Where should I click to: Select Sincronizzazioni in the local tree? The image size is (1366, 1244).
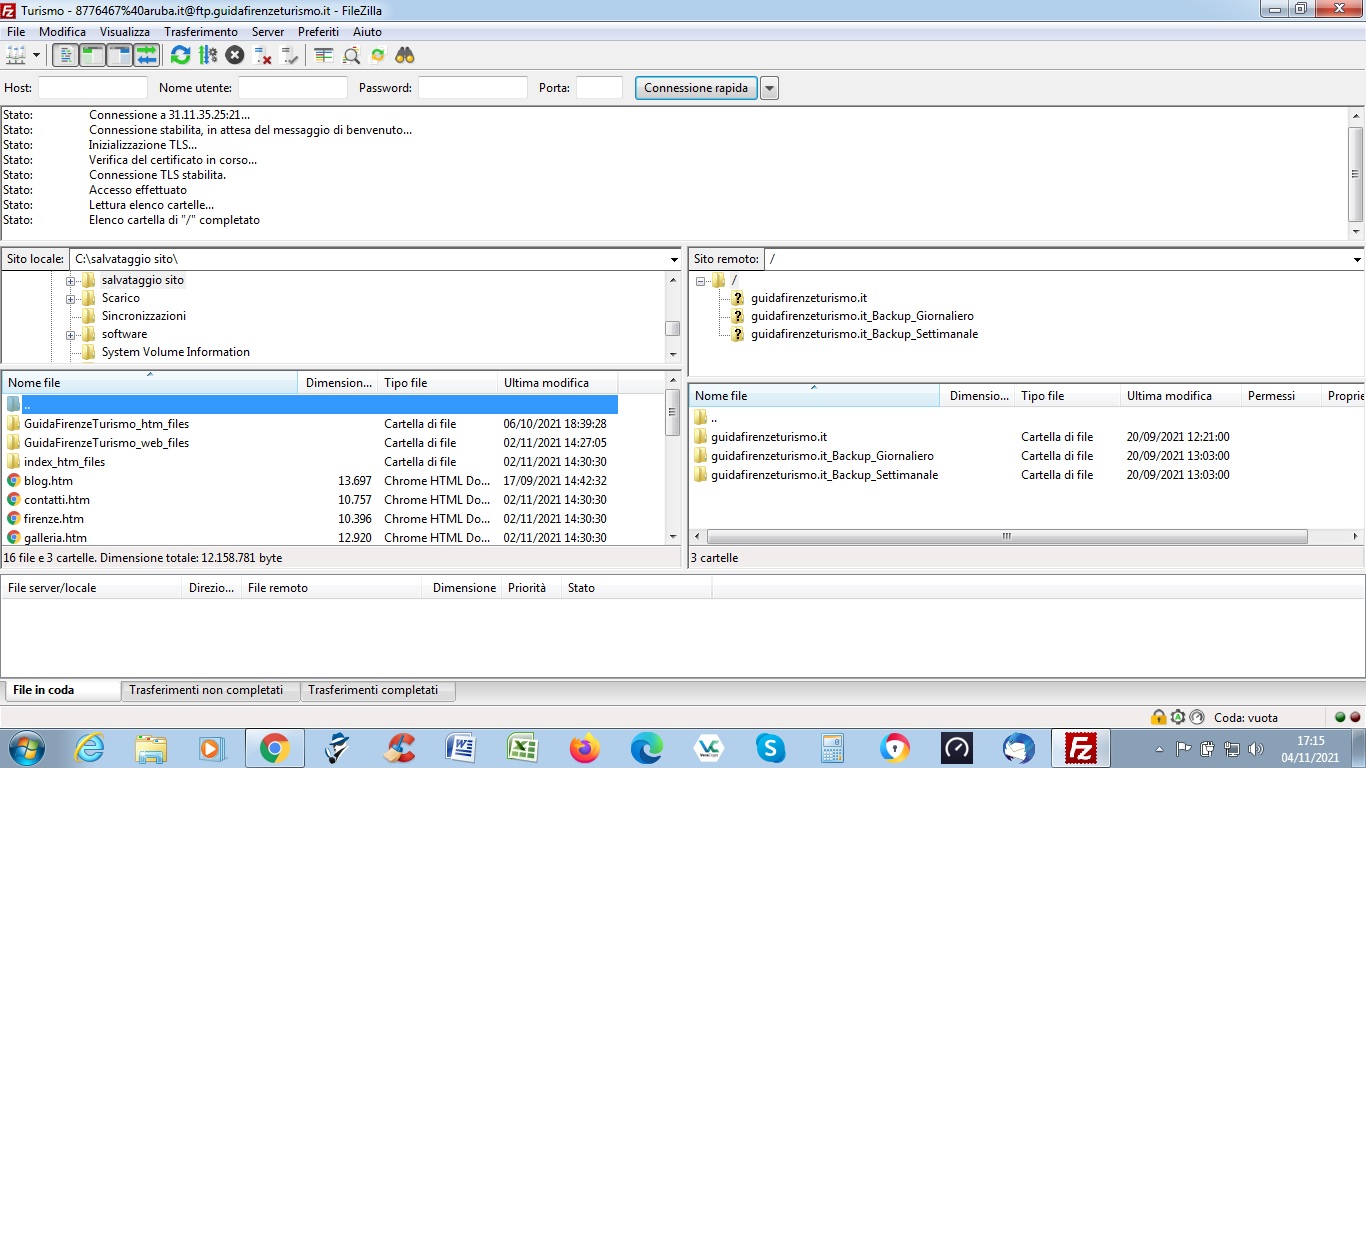point(143,316)
